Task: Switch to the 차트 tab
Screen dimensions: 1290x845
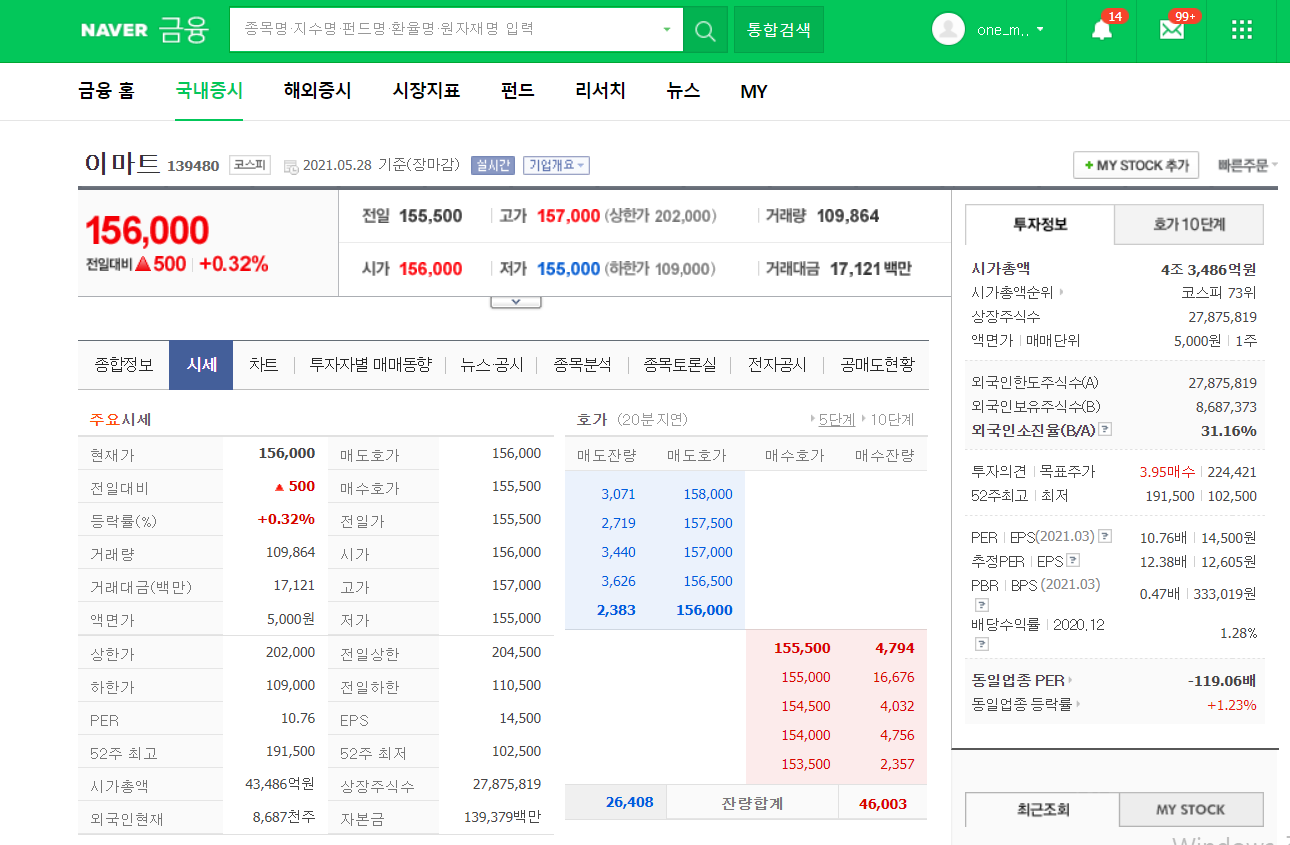Action: 263,365
